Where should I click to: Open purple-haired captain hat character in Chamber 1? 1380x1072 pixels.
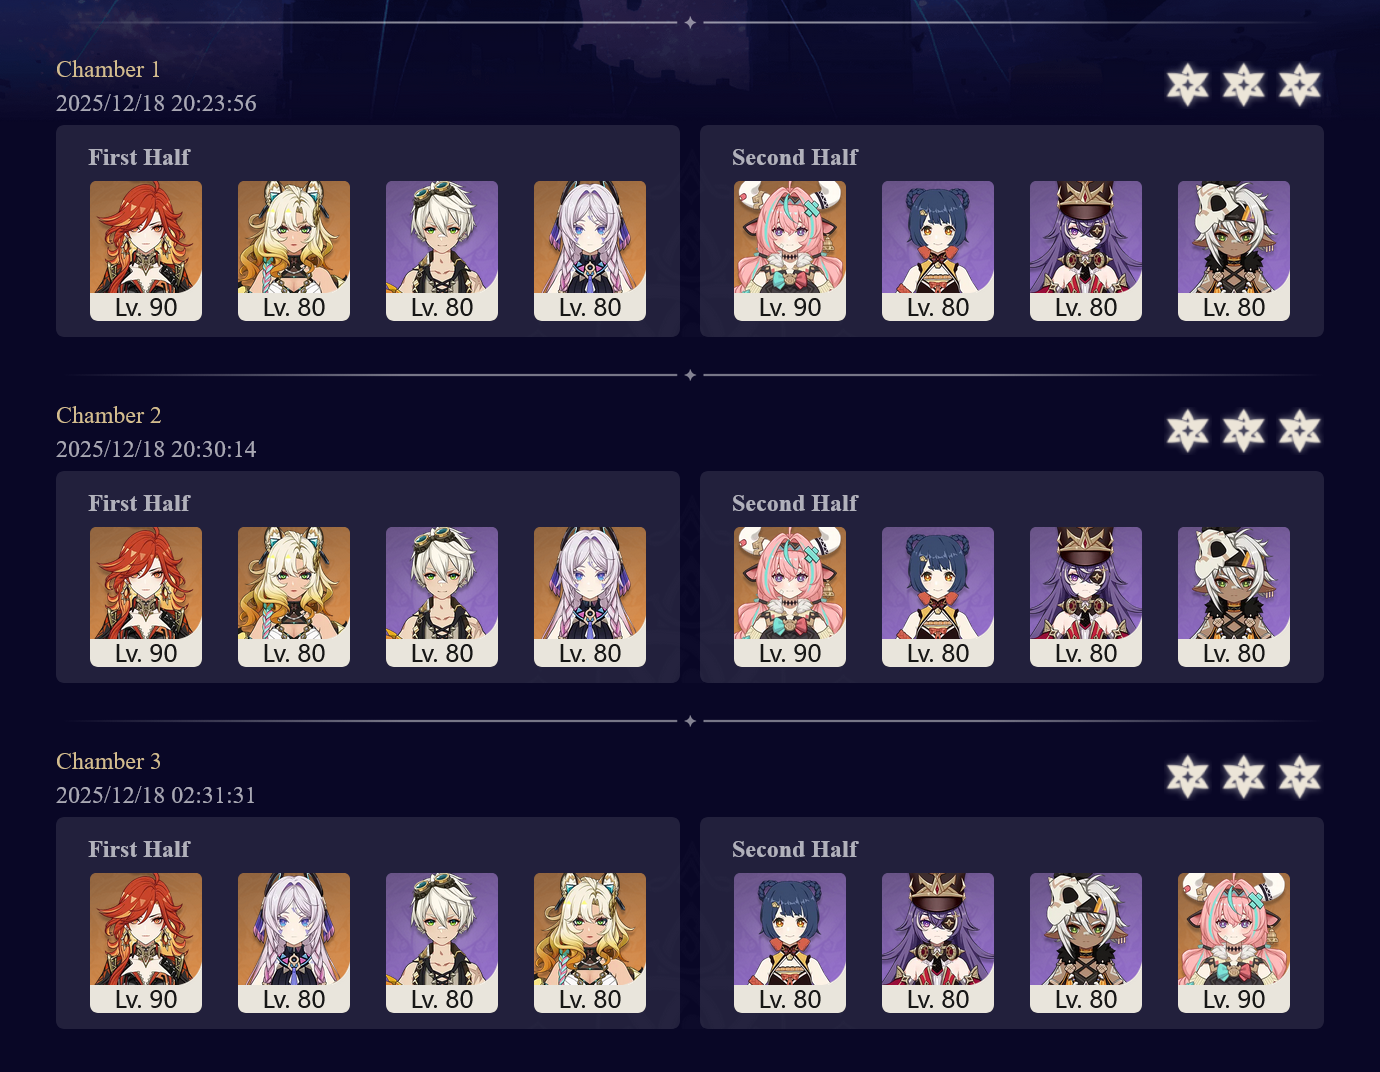point(1086,251)
